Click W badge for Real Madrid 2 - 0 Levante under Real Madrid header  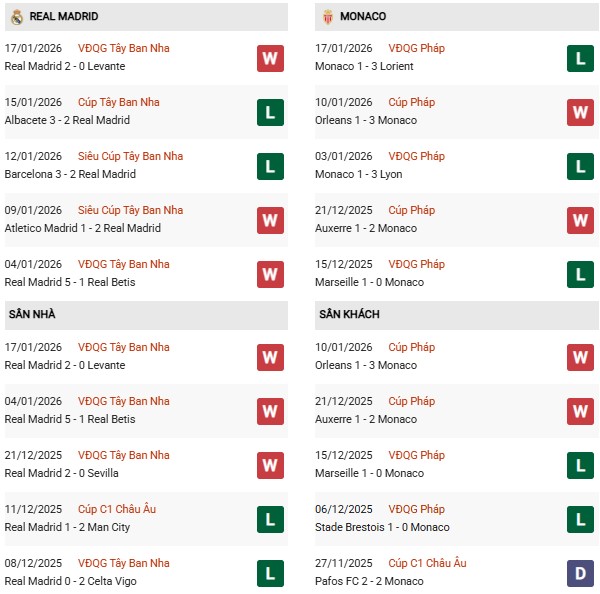tap(269, 58)
